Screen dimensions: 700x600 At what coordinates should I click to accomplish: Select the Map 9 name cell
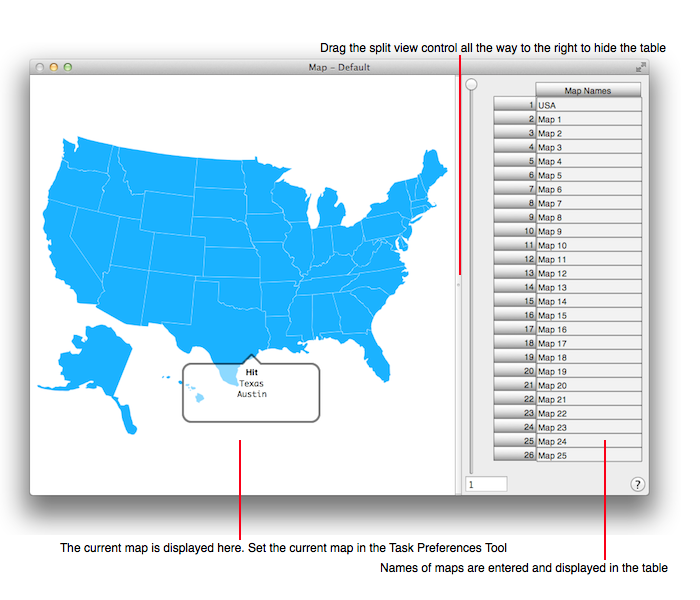coord(588,231)
